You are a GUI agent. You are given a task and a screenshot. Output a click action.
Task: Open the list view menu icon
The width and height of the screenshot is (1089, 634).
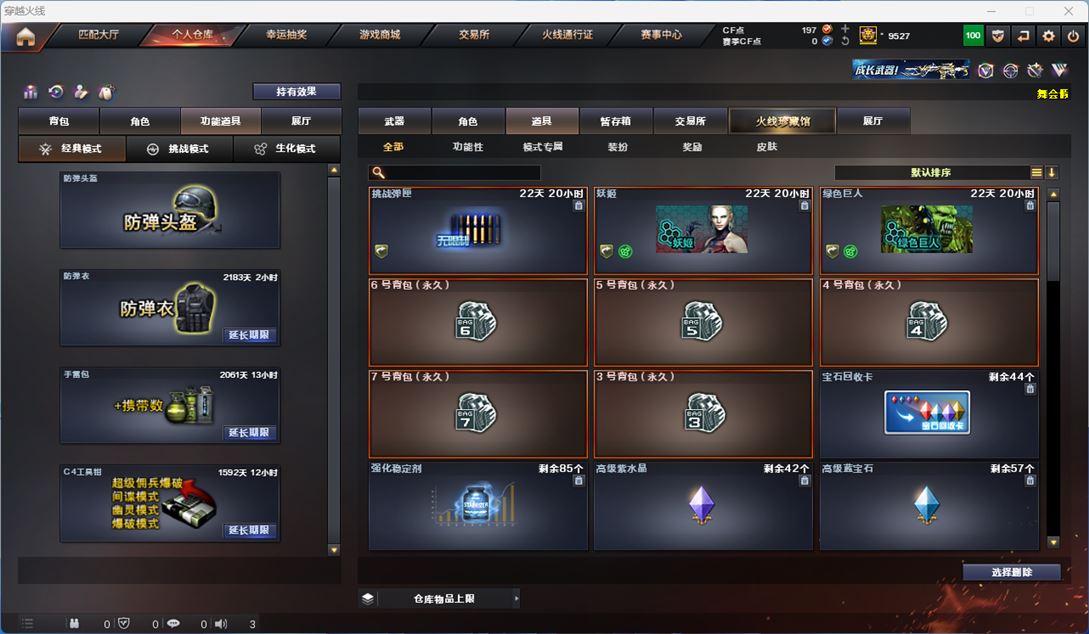[1036, 172]
